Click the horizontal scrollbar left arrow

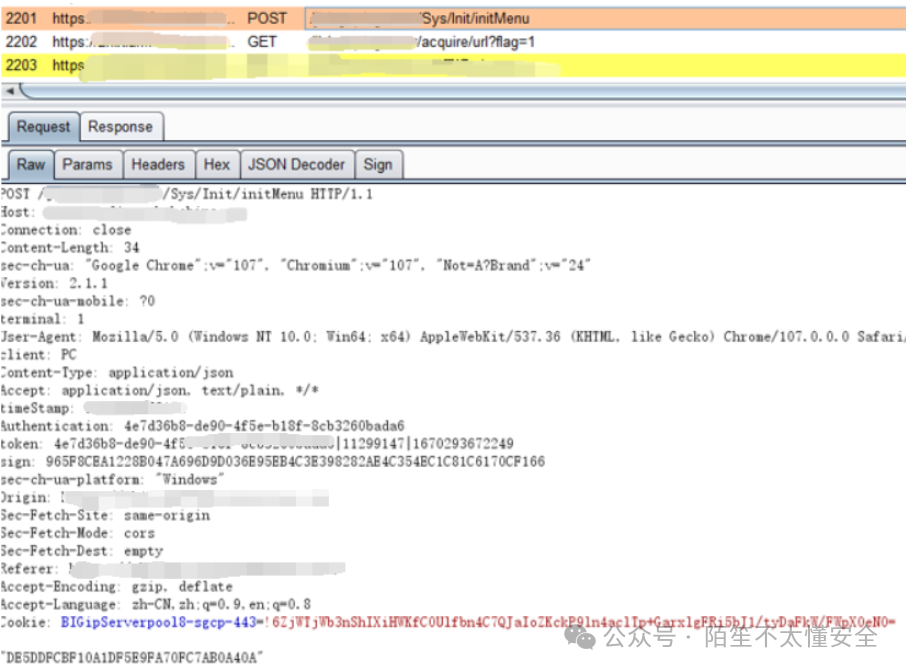point(10,91)
